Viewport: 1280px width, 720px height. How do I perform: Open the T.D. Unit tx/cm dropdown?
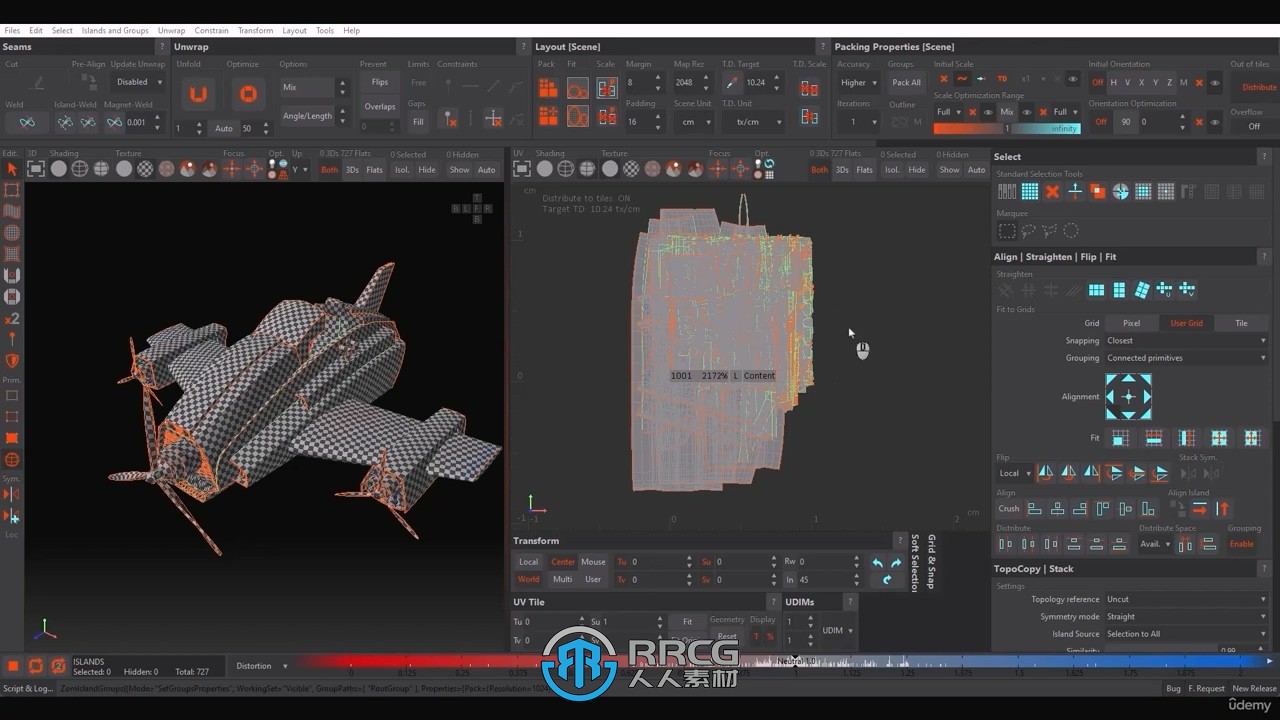pos(752,122)
